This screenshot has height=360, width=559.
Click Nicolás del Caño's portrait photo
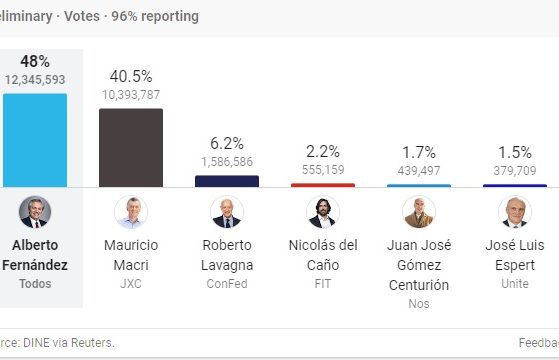pos(323,212)
